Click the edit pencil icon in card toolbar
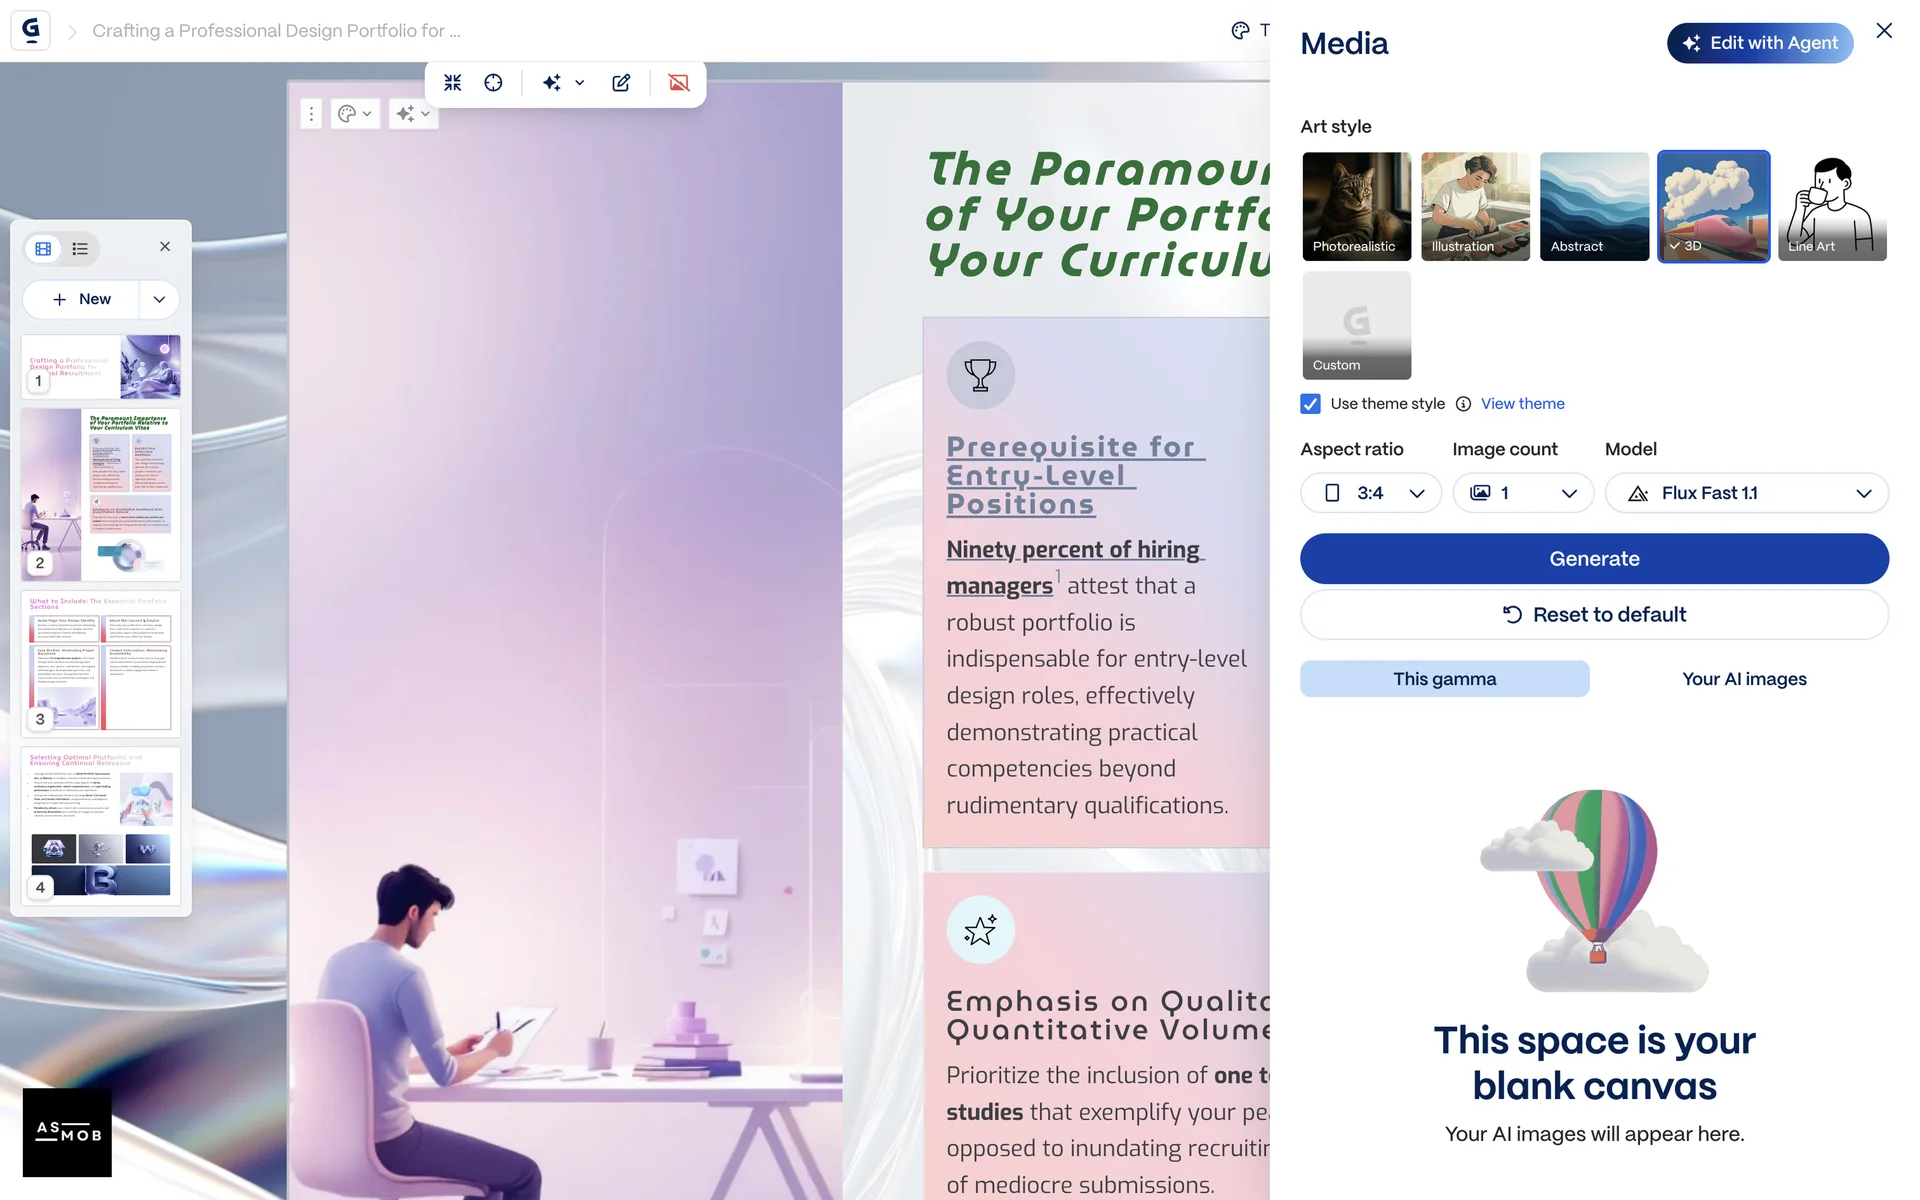The width and height of the screenshot is (1920, 1200). coord(621,83)
